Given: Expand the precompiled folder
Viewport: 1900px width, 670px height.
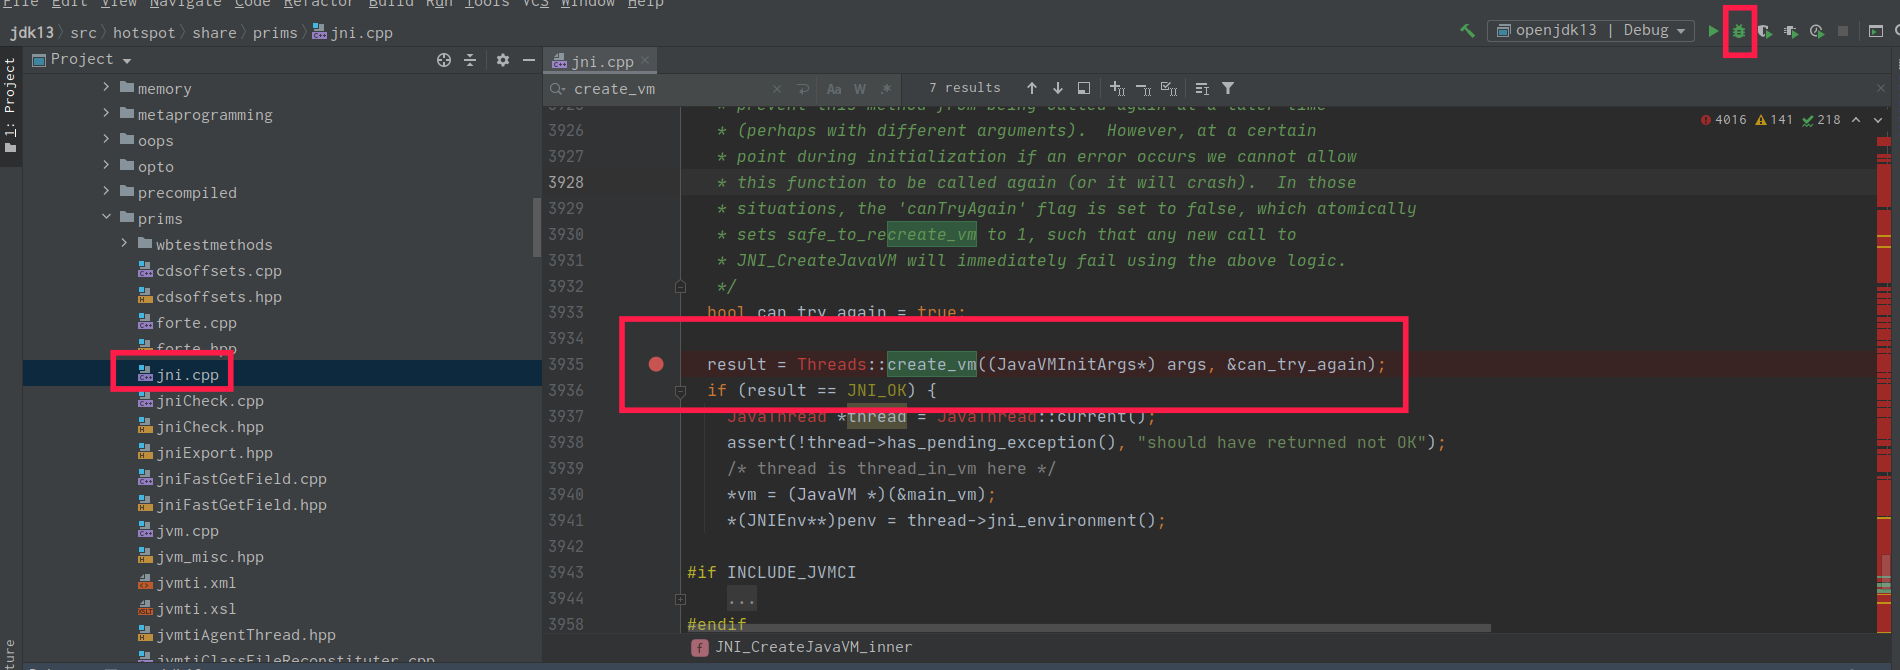Looking at the screenshot, I should coord(106,192).
